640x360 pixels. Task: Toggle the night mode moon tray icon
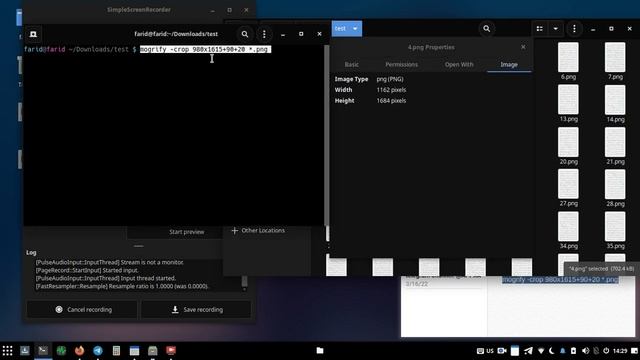[x=551, y=351]
